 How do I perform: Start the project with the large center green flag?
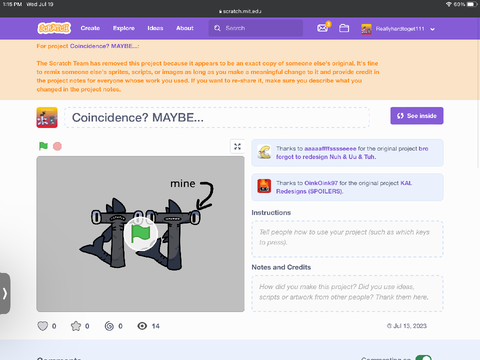coord(140,234)
